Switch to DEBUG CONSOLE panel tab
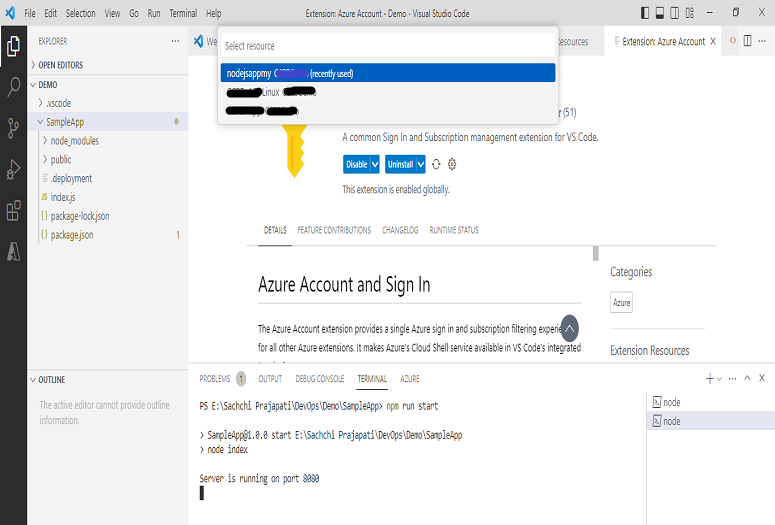The height and width of the screenshot is (525, 775). (x=319, y=379)
